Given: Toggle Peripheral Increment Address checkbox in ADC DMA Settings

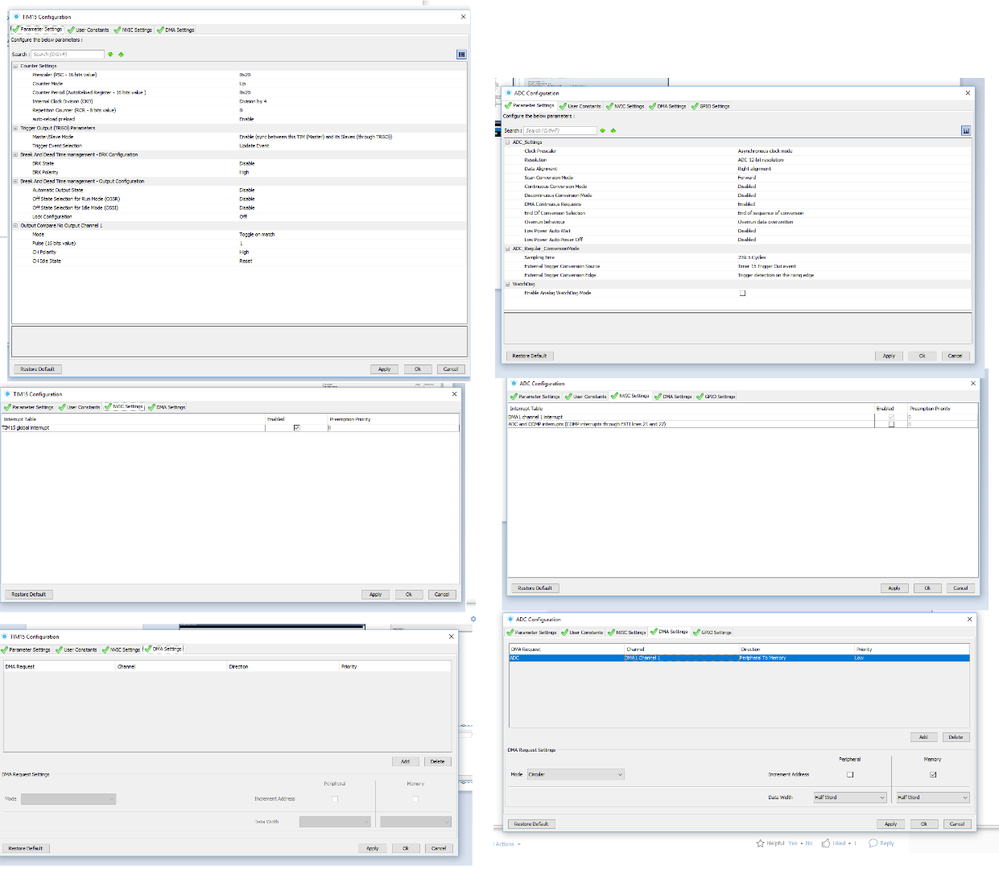Looking at the screenshot, I should 850,775.
